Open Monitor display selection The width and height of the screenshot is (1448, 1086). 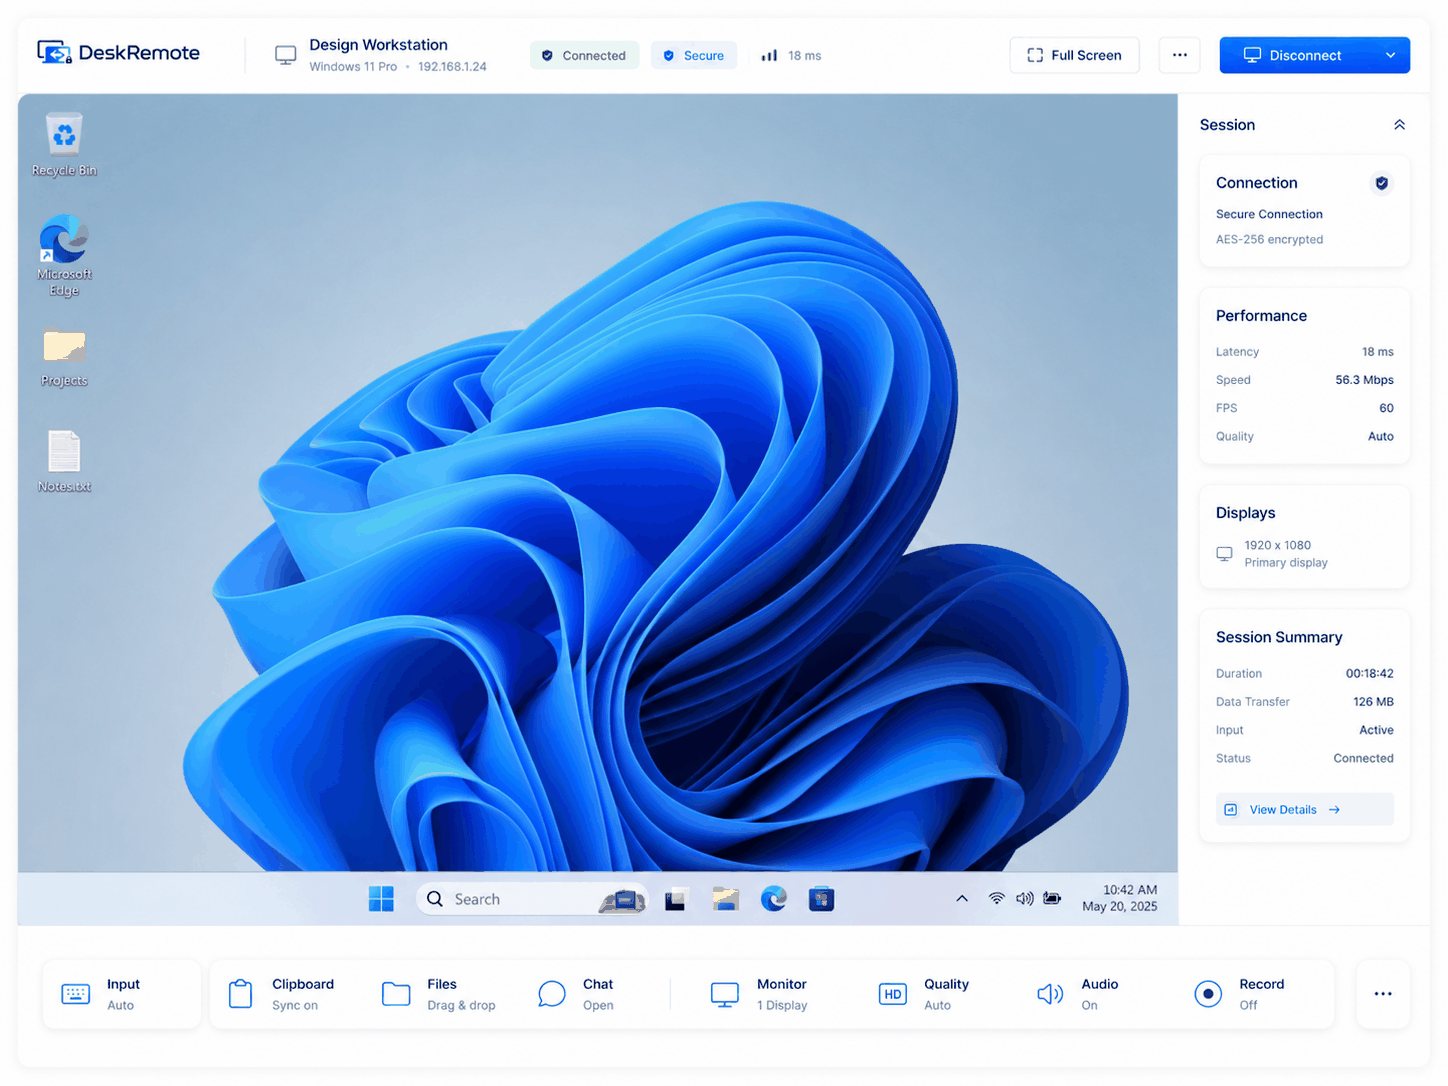(760, 994)
